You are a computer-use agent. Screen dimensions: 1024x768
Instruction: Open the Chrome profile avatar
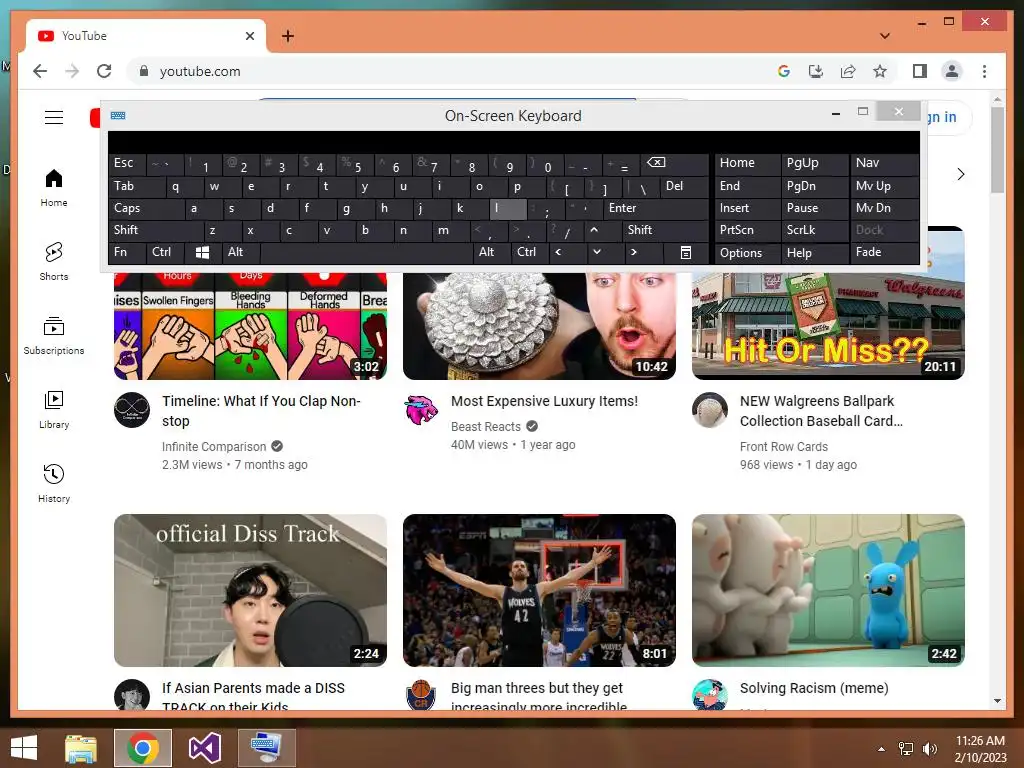coord(952,71)
